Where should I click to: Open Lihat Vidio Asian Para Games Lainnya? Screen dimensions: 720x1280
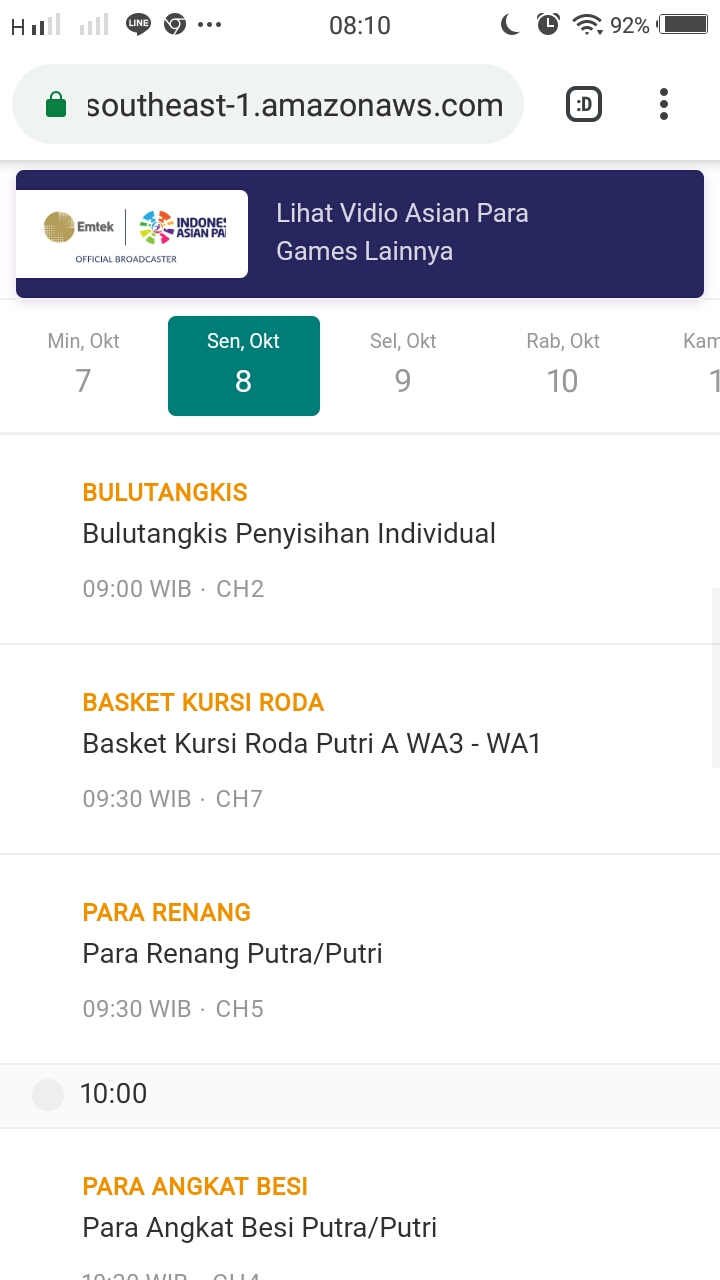[x=402, y=232]
